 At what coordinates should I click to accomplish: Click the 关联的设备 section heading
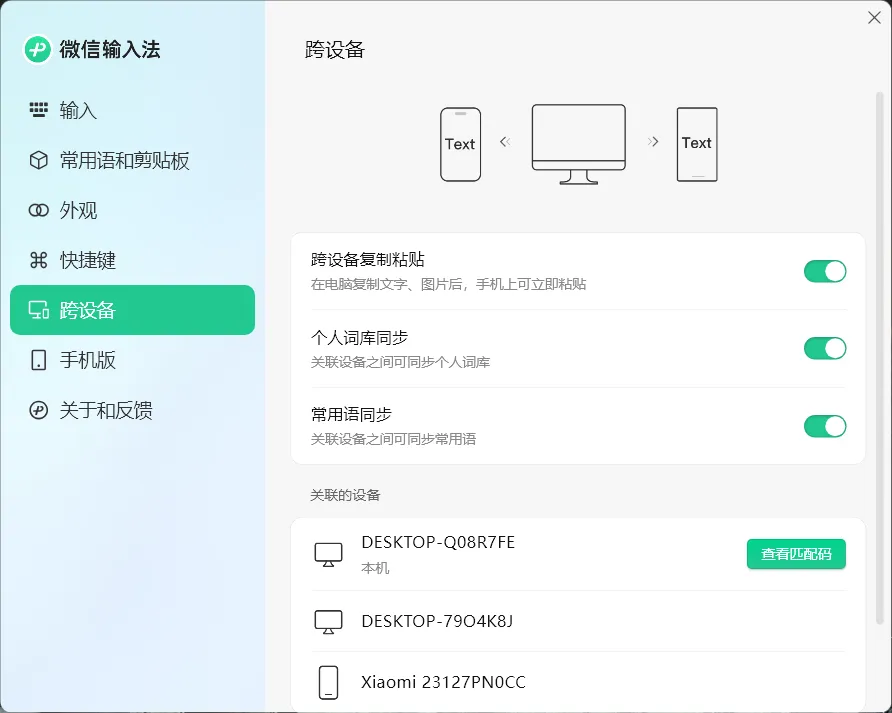click(345, 495)
